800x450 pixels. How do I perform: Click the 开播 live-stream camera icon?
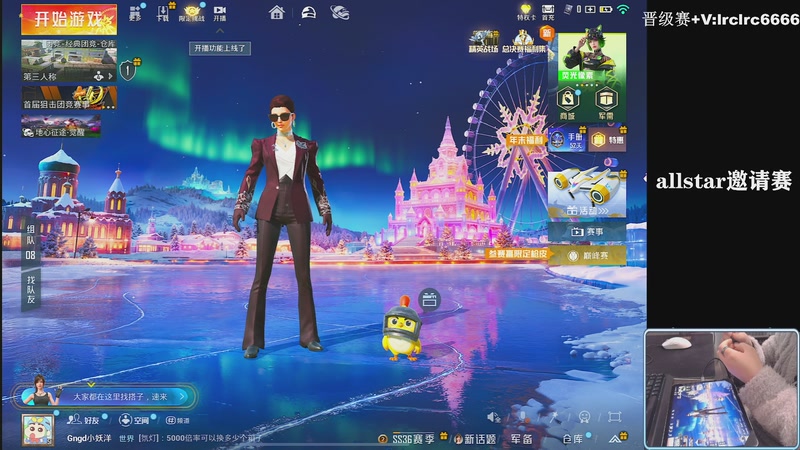pyautogui.click(x=220, y=13)
